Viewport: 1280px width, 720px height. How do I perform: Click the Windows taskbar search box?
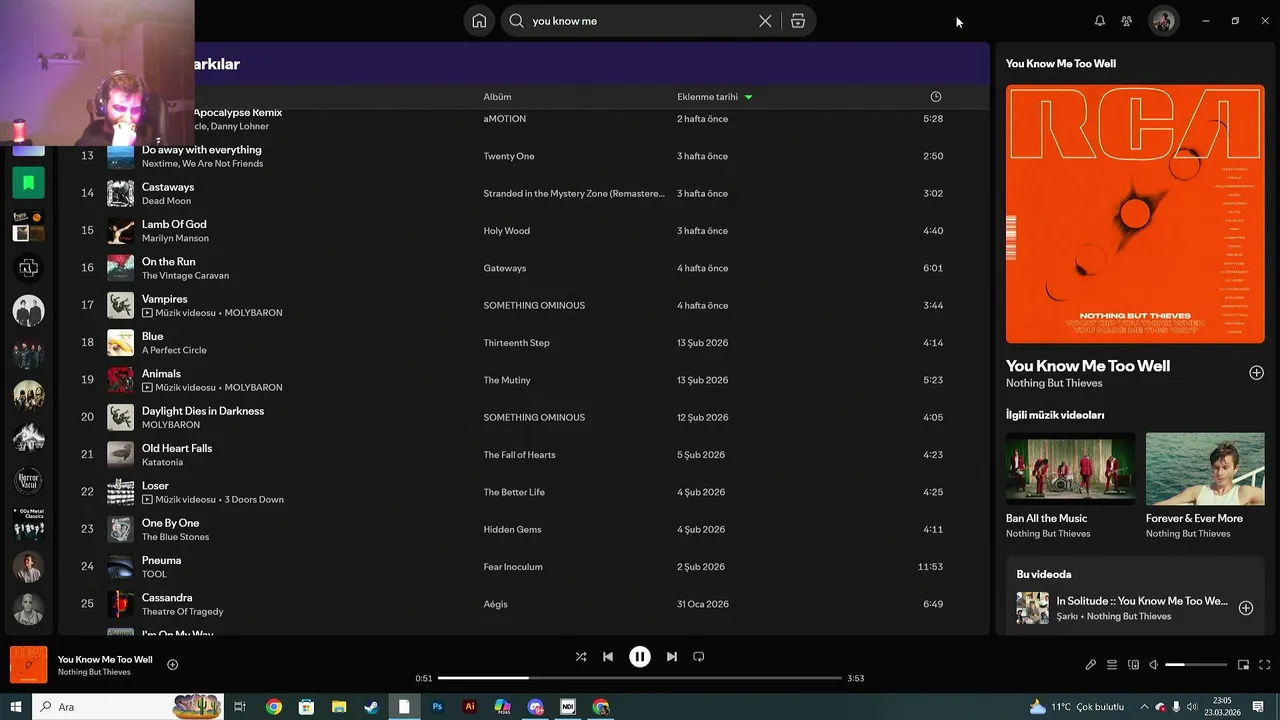(x=130, y=707)
